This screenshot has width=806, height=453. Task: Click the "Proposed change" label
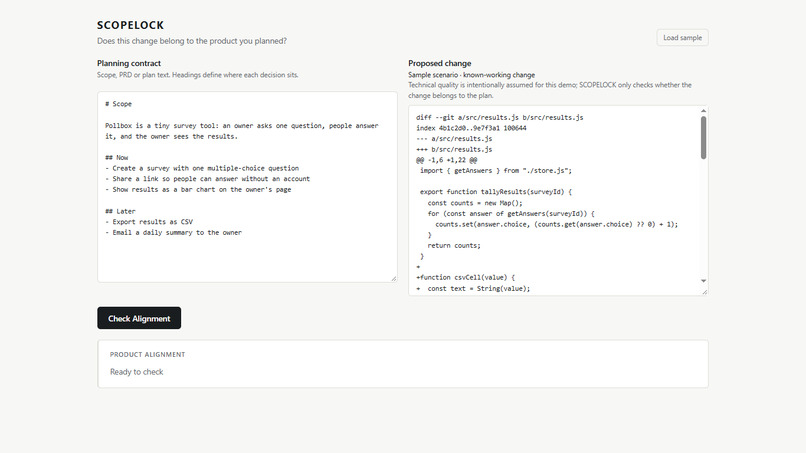[x=439, y=63]
